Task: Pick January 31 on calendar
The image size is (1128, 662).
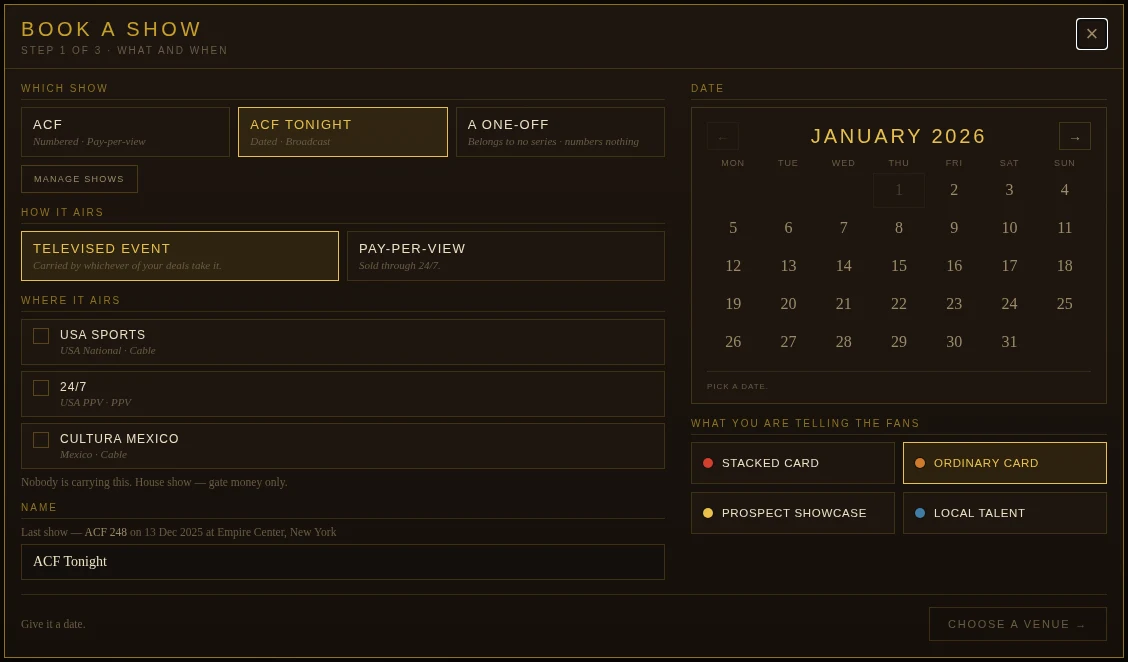Action: pyautogui.click(x=1009, y=343)
